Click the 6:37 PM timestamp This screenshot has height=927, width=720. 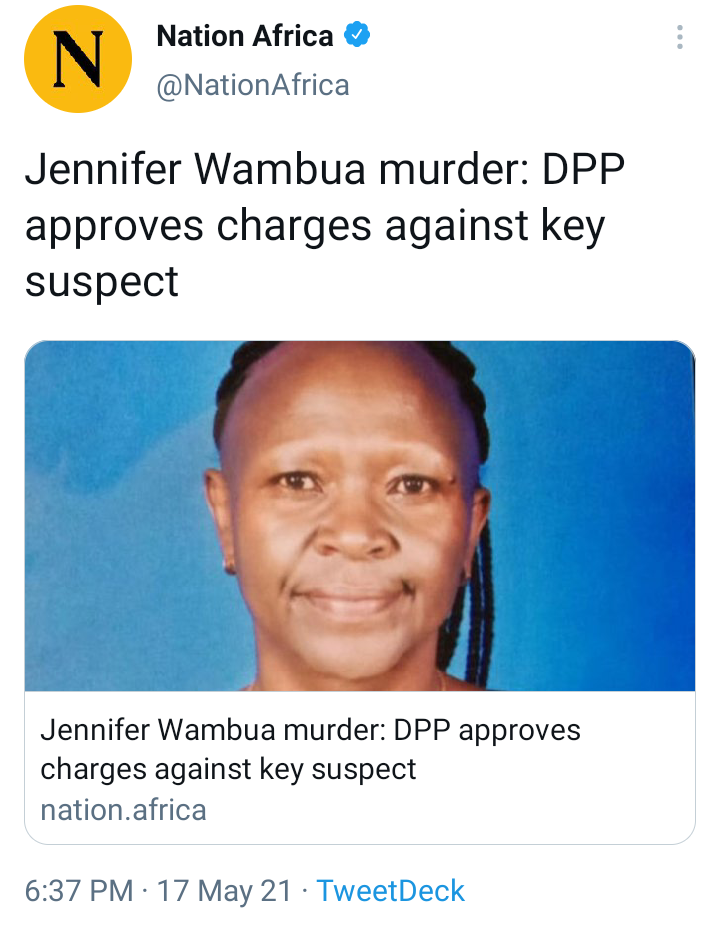pos(79,891)
